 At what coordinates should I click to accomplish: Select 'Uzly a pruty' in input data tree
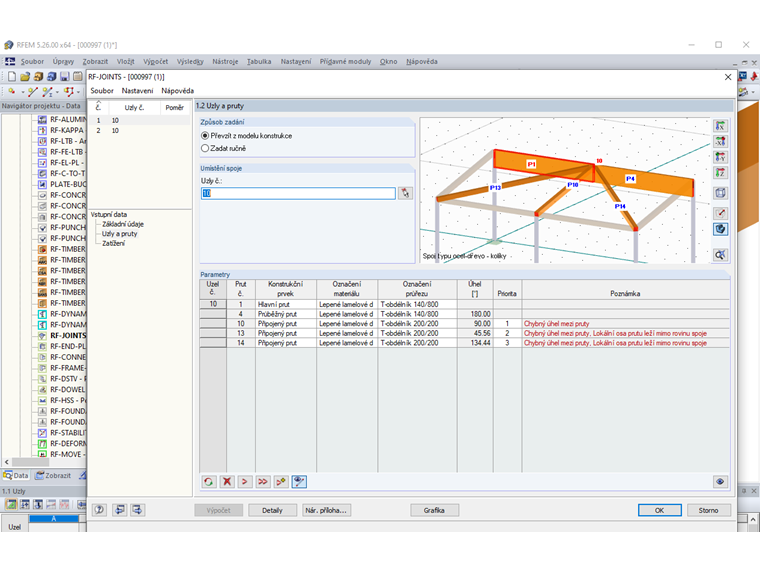click(x=120, y=234)
